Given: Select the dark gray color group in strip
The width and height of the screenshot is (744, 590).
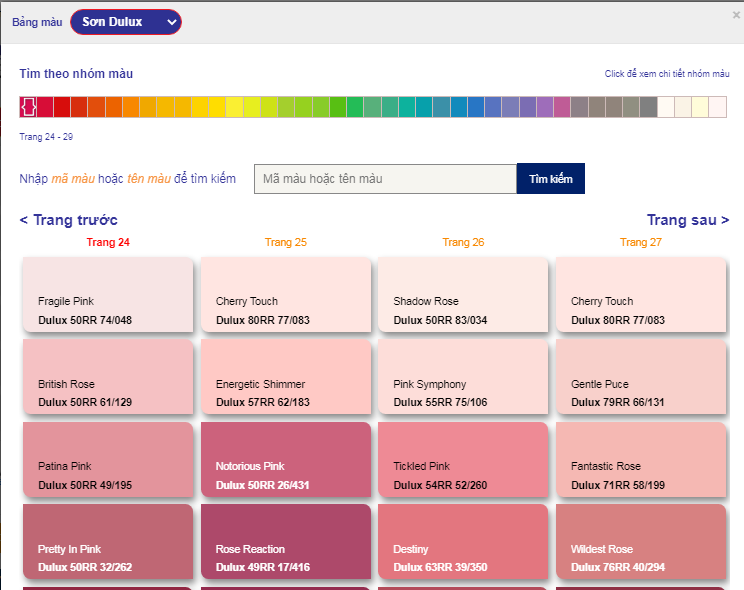Looking at the screenshot, I should coord(648,107).
